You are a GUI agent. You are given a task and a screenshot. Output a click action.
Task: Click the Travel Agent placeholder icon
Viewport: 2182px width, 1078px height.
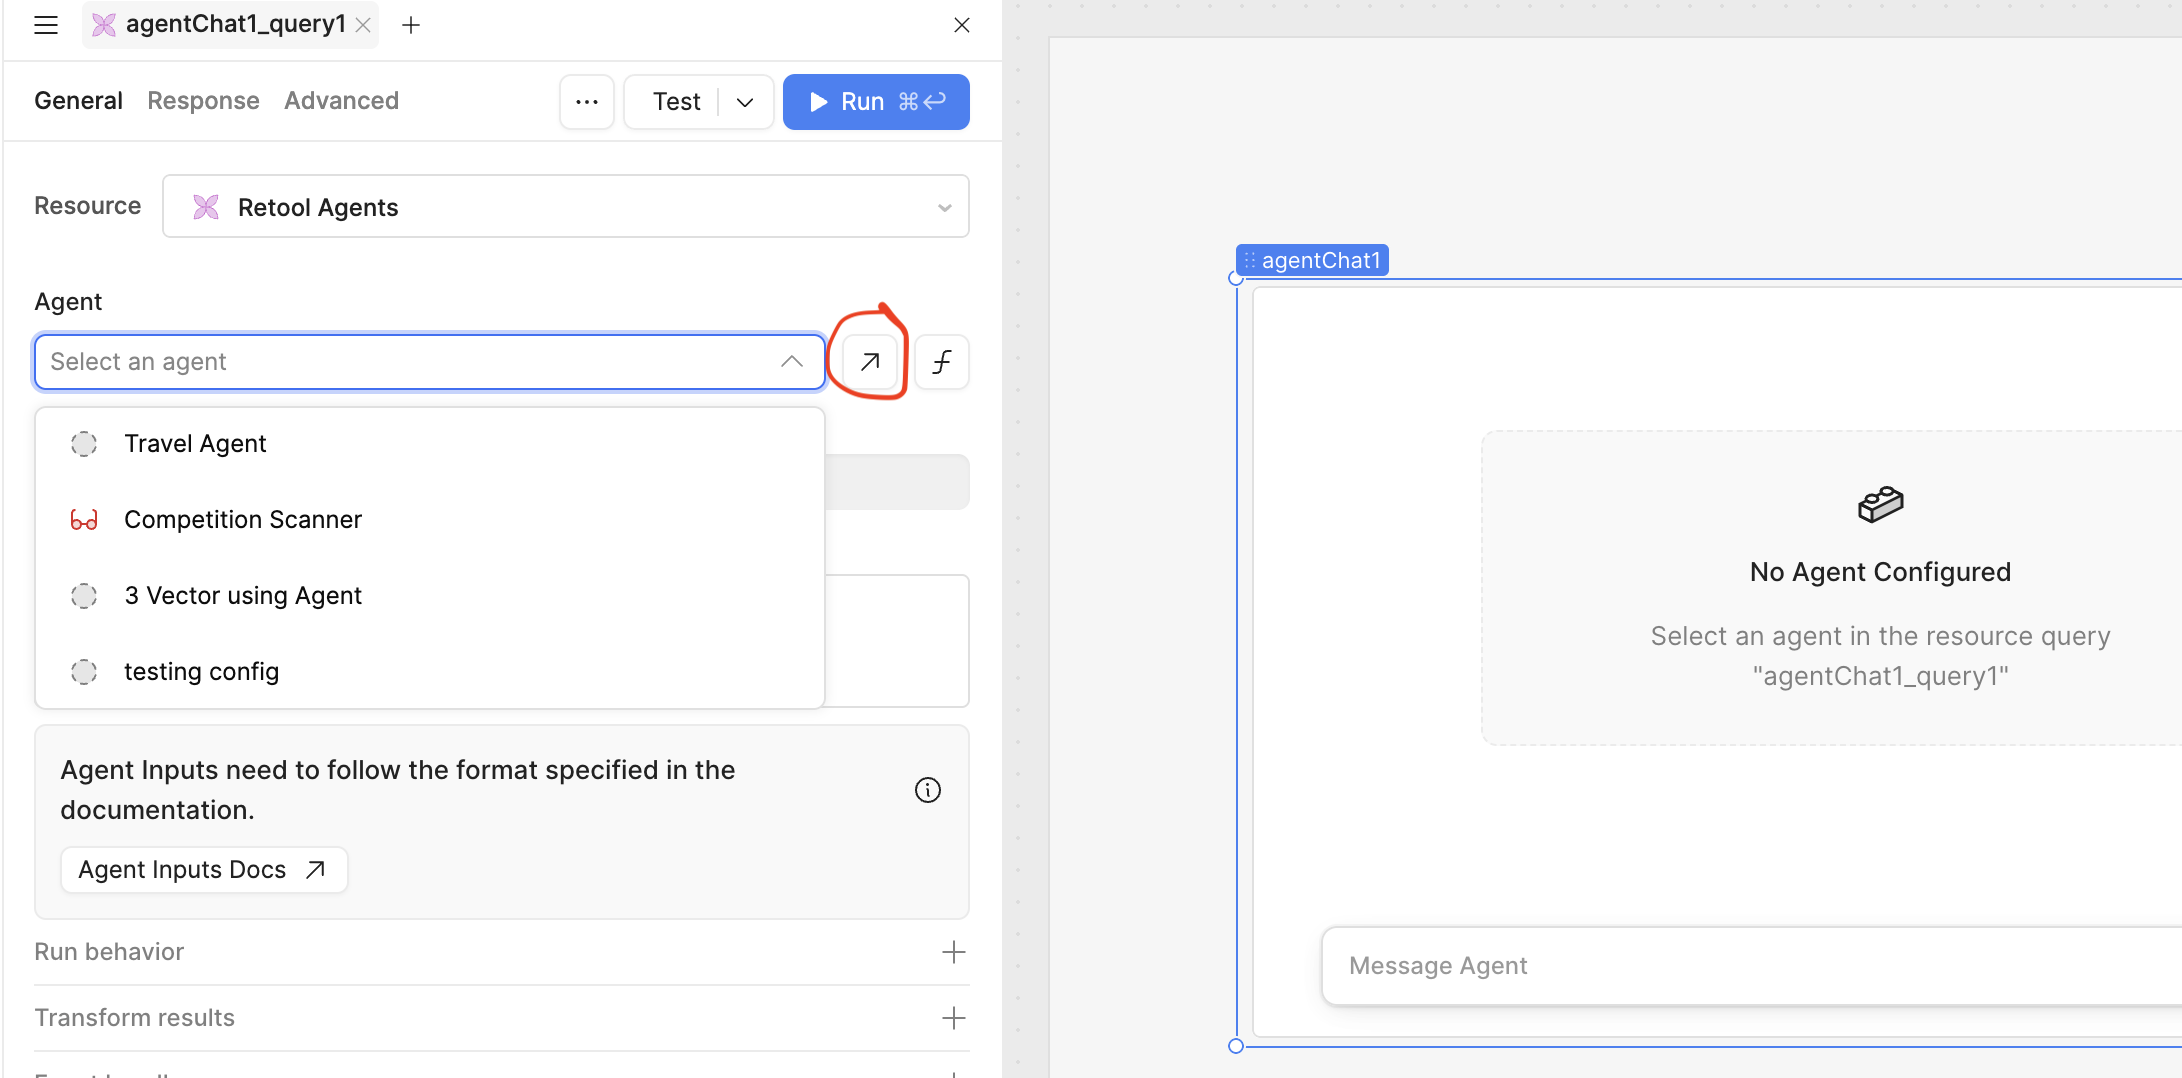coord(84,444)
